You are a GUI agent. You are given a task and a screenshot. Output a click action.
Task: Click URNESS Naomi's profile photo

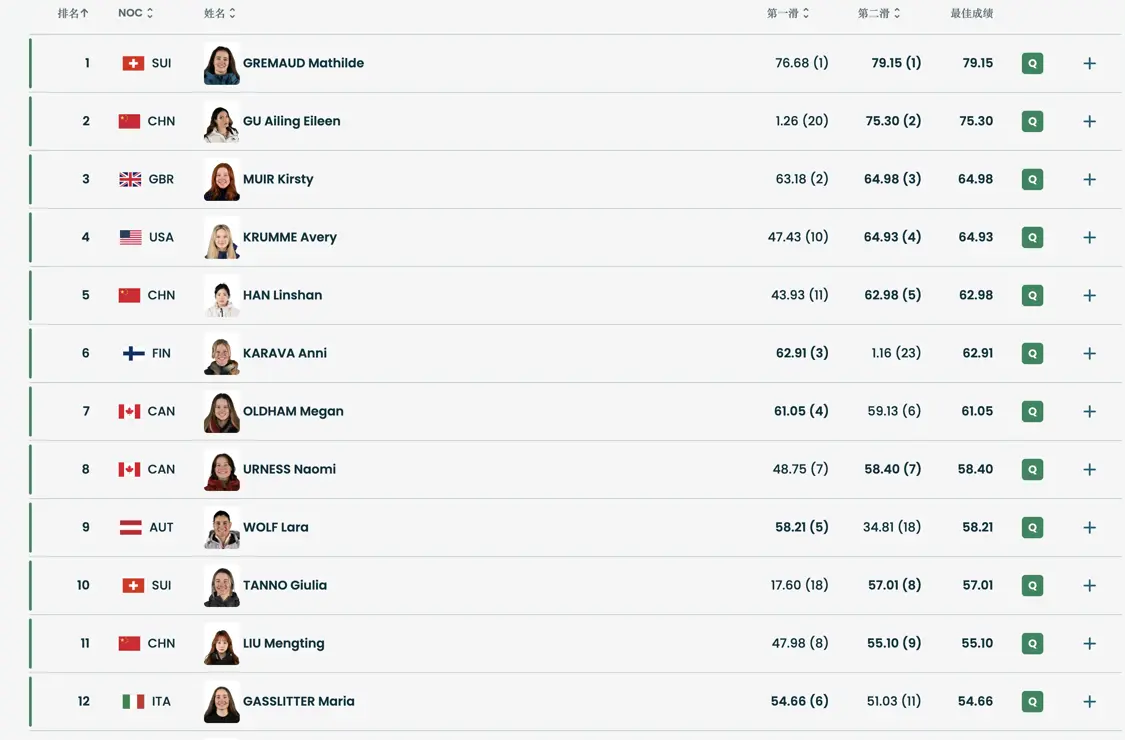221,469
